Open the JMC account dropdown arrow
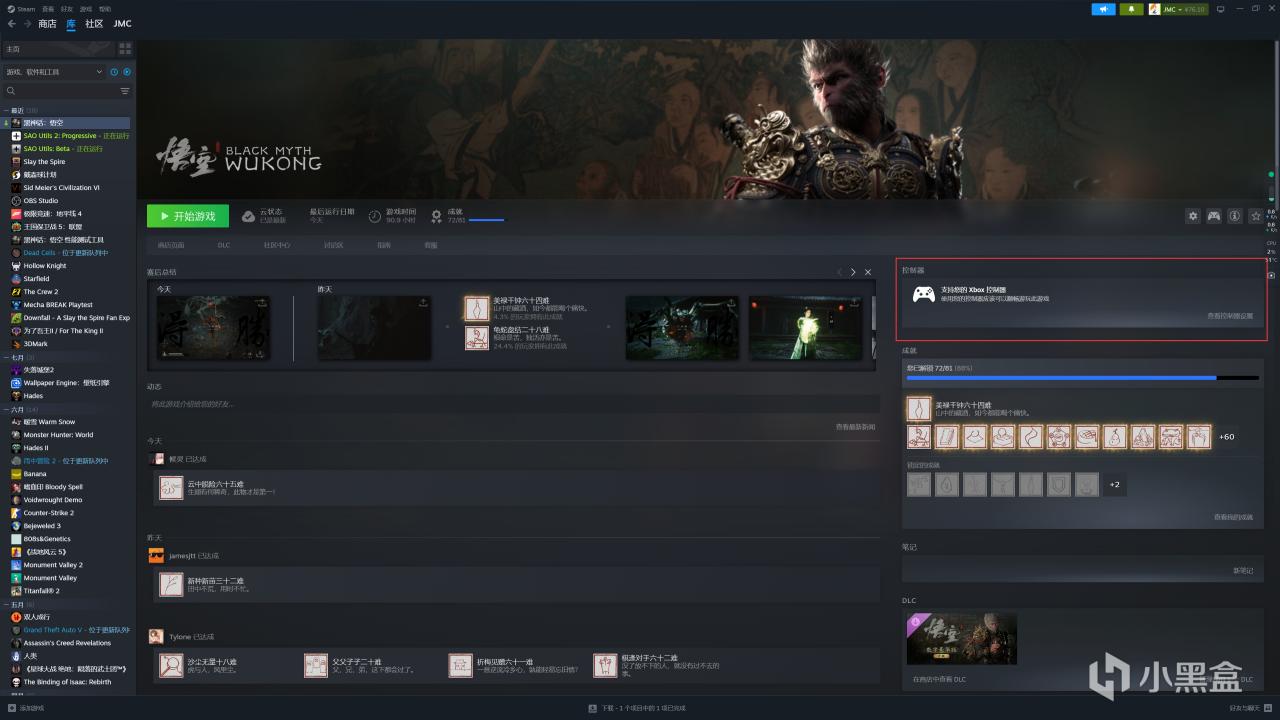The image size is (1280, 720). point(1181,9)
